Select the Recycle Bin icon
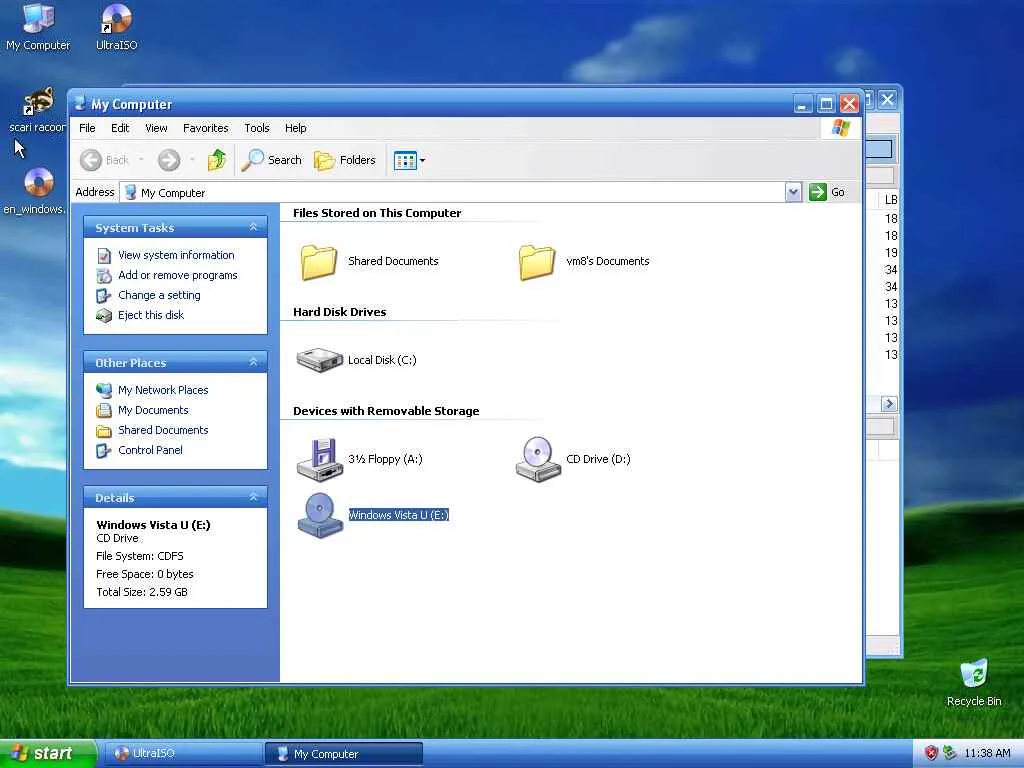This screenshot has height=768, width=1024. [x=974, y=683]
